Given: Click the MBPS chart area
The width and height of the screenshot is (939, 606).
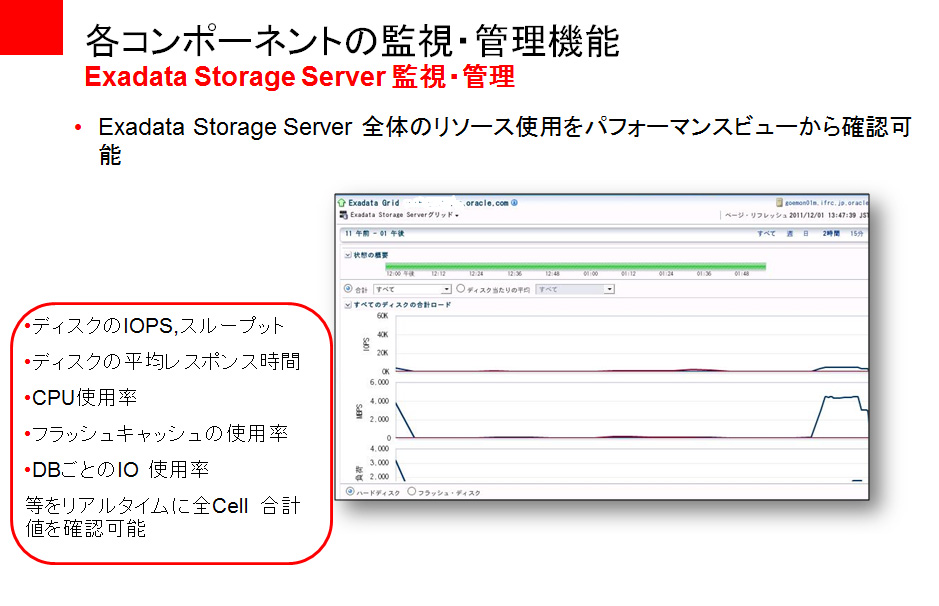Looking at the screenshot, I should [x=632, y=410].
